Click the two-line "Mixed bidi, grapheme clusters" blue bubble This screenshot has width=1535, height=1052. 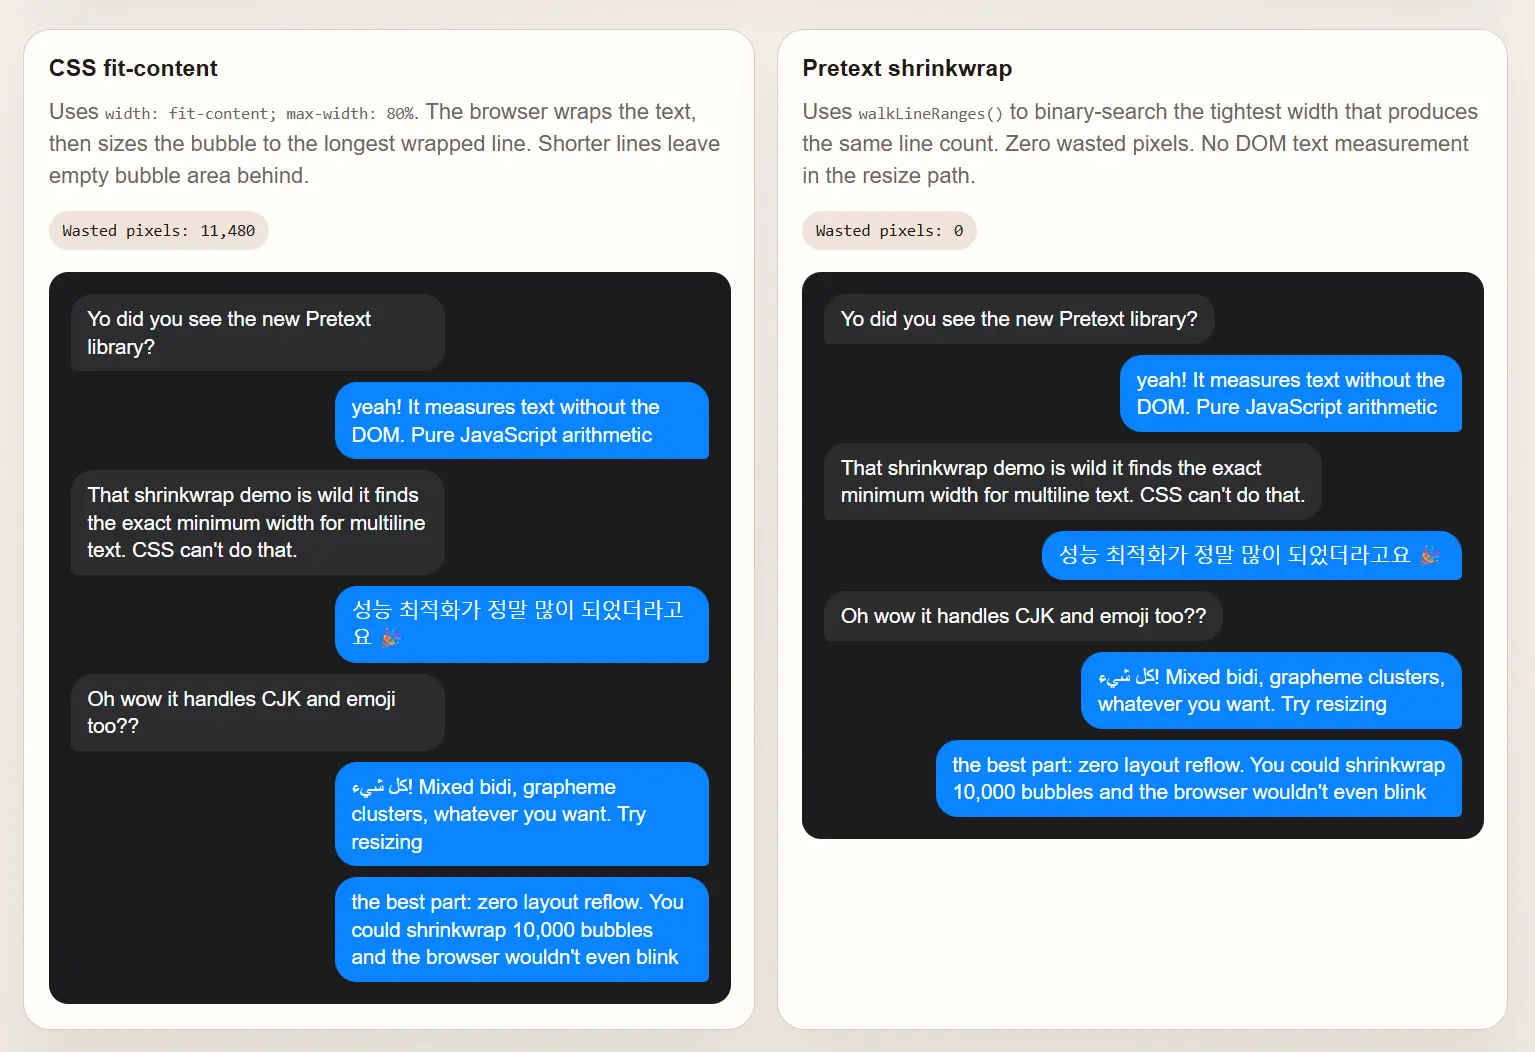pyautogui.click(x=1270, y=690)
